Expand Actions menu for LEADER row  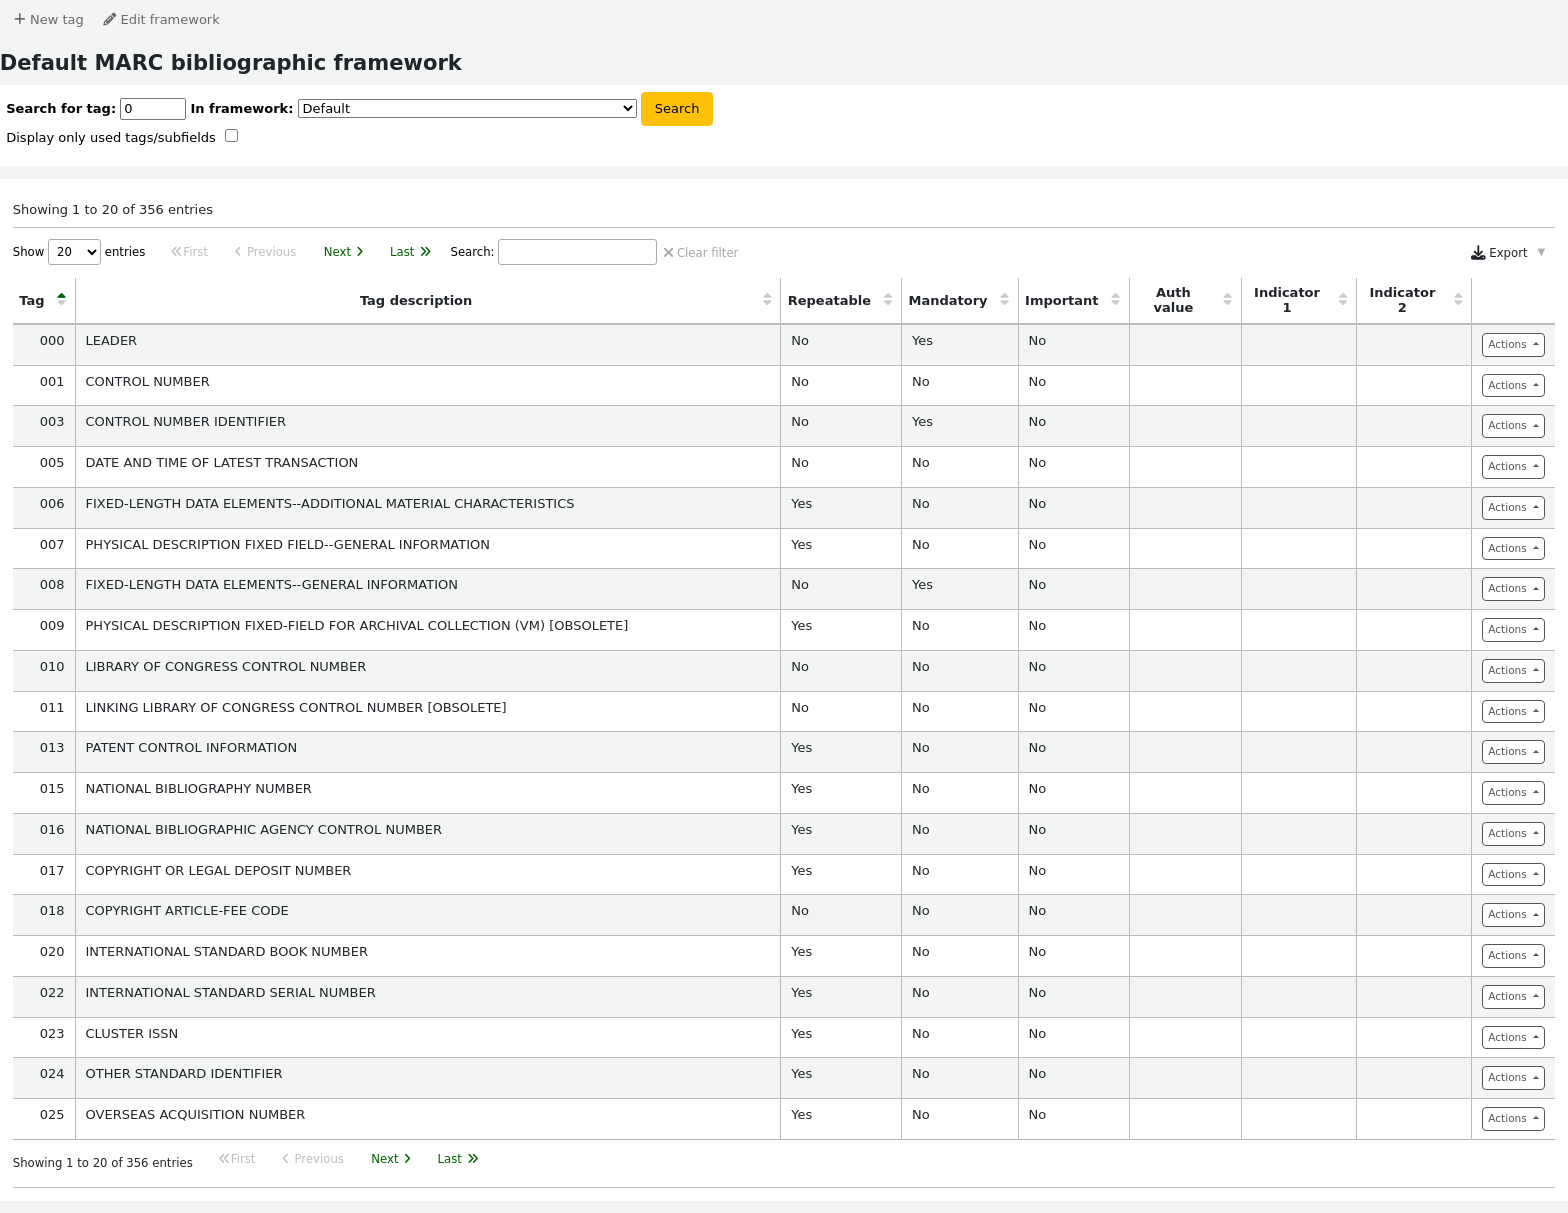click(1512, 345)
